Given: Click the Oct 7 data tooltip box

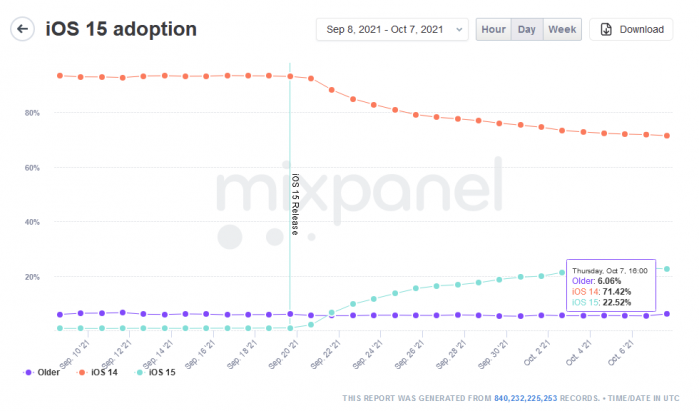Looking at the screenshot, I should (x=610, y=287).
